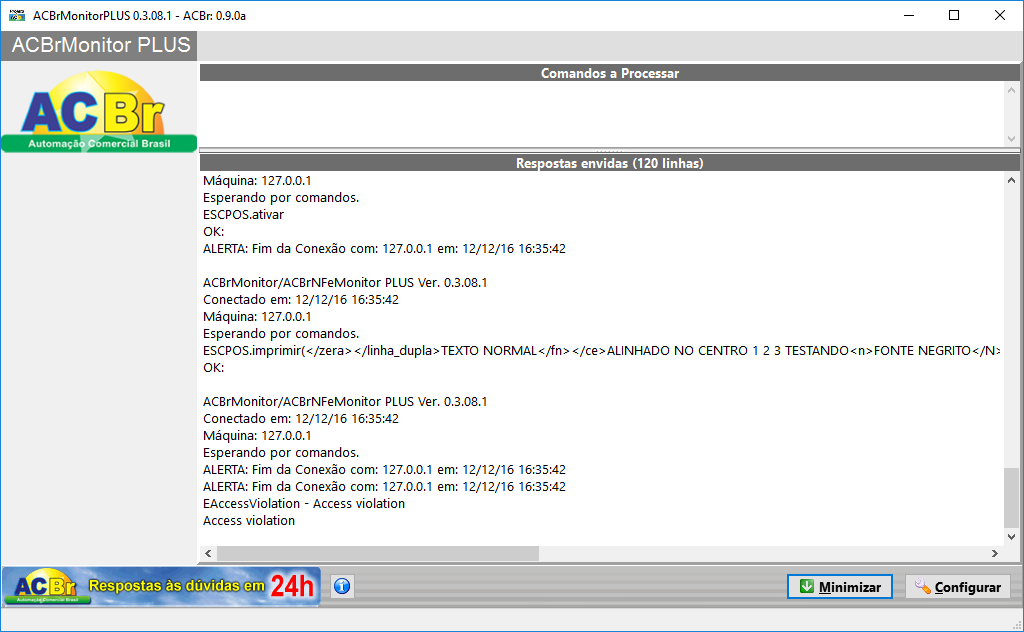Maximize the ACBrMonitorPLUS window

954,15
